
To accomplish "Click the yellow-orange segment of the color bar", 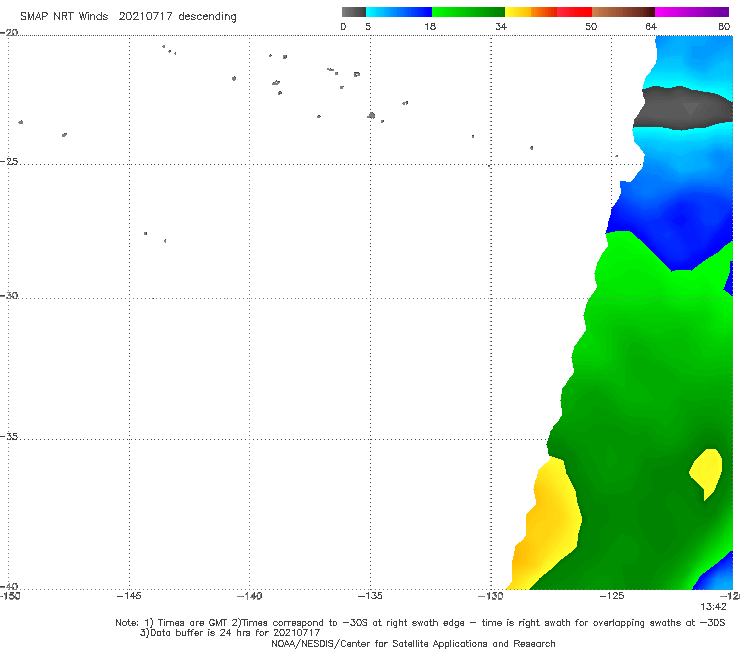I will 530,12.
